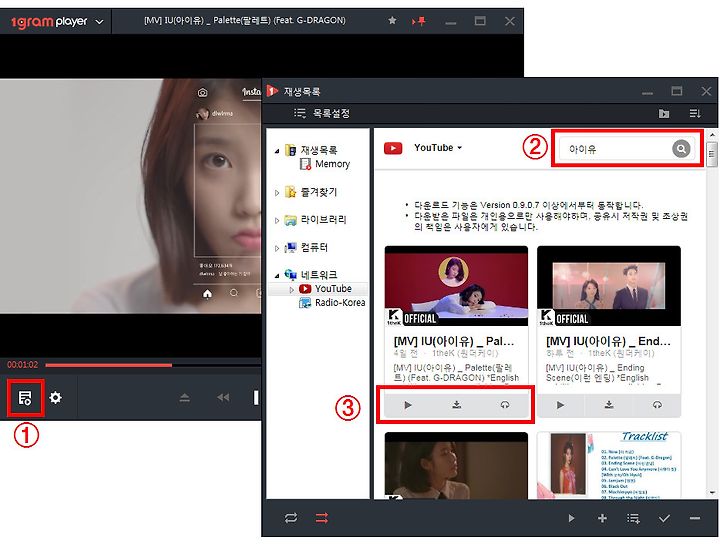
Task: Open the 1gram player logo menu arrow
Action: click(100, 22)
